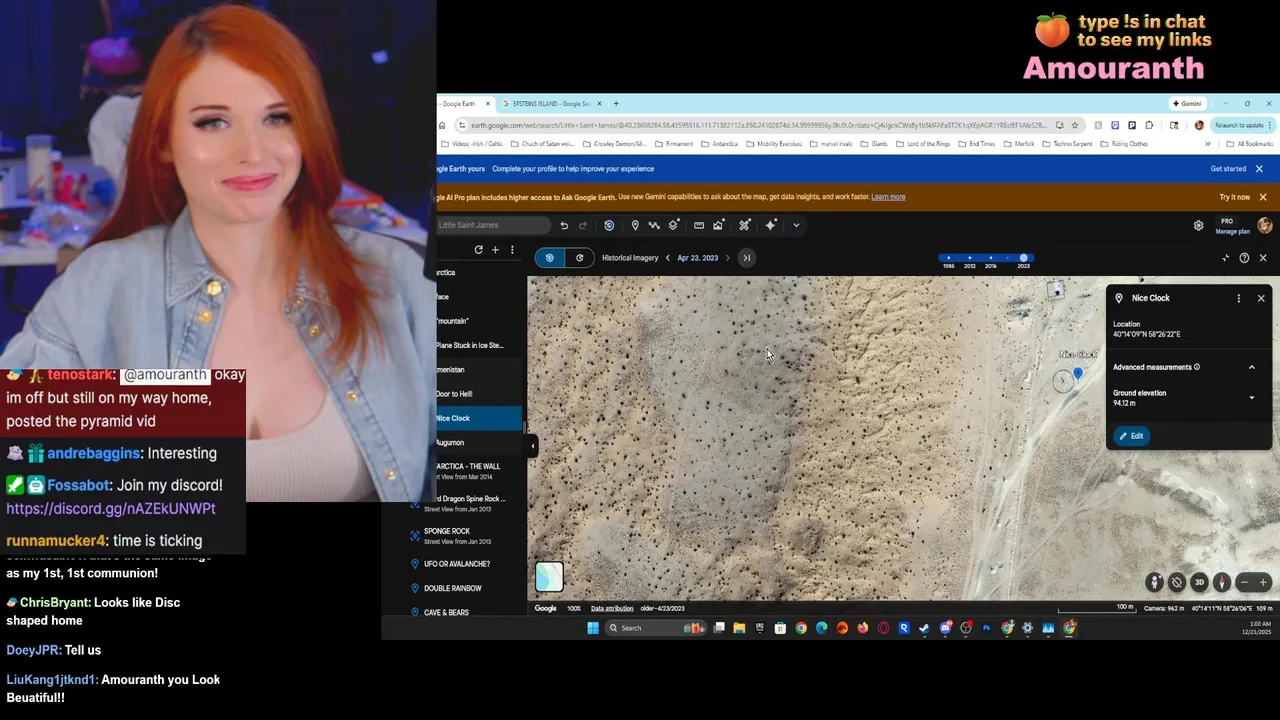
Task: Open sidebar three-dot more options menu
Action: [512, 249]
